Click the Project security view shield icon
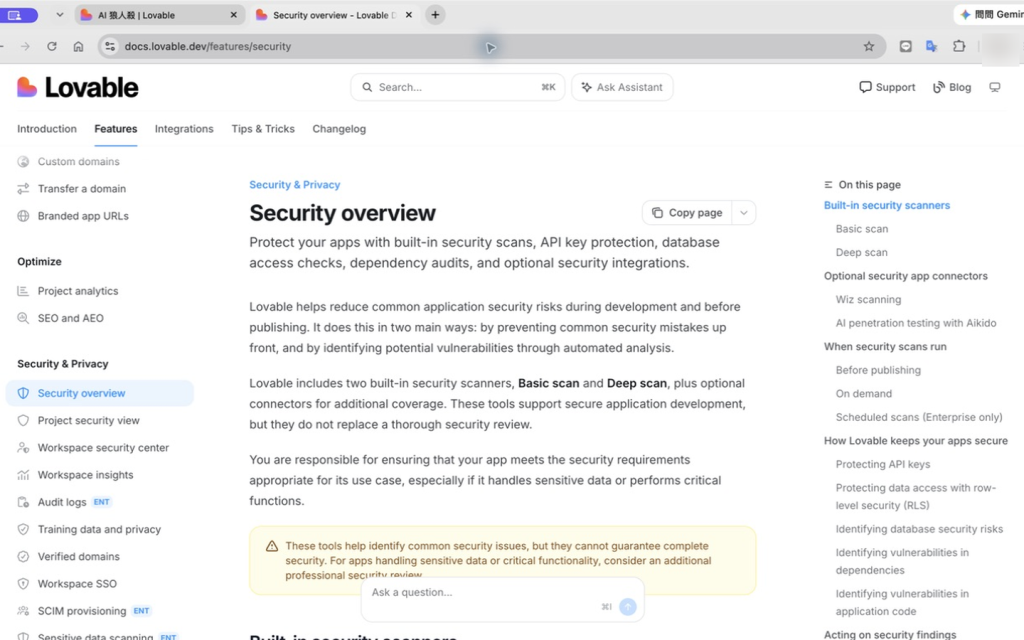This screenshot has width=1024, height=640. [23, 421]
